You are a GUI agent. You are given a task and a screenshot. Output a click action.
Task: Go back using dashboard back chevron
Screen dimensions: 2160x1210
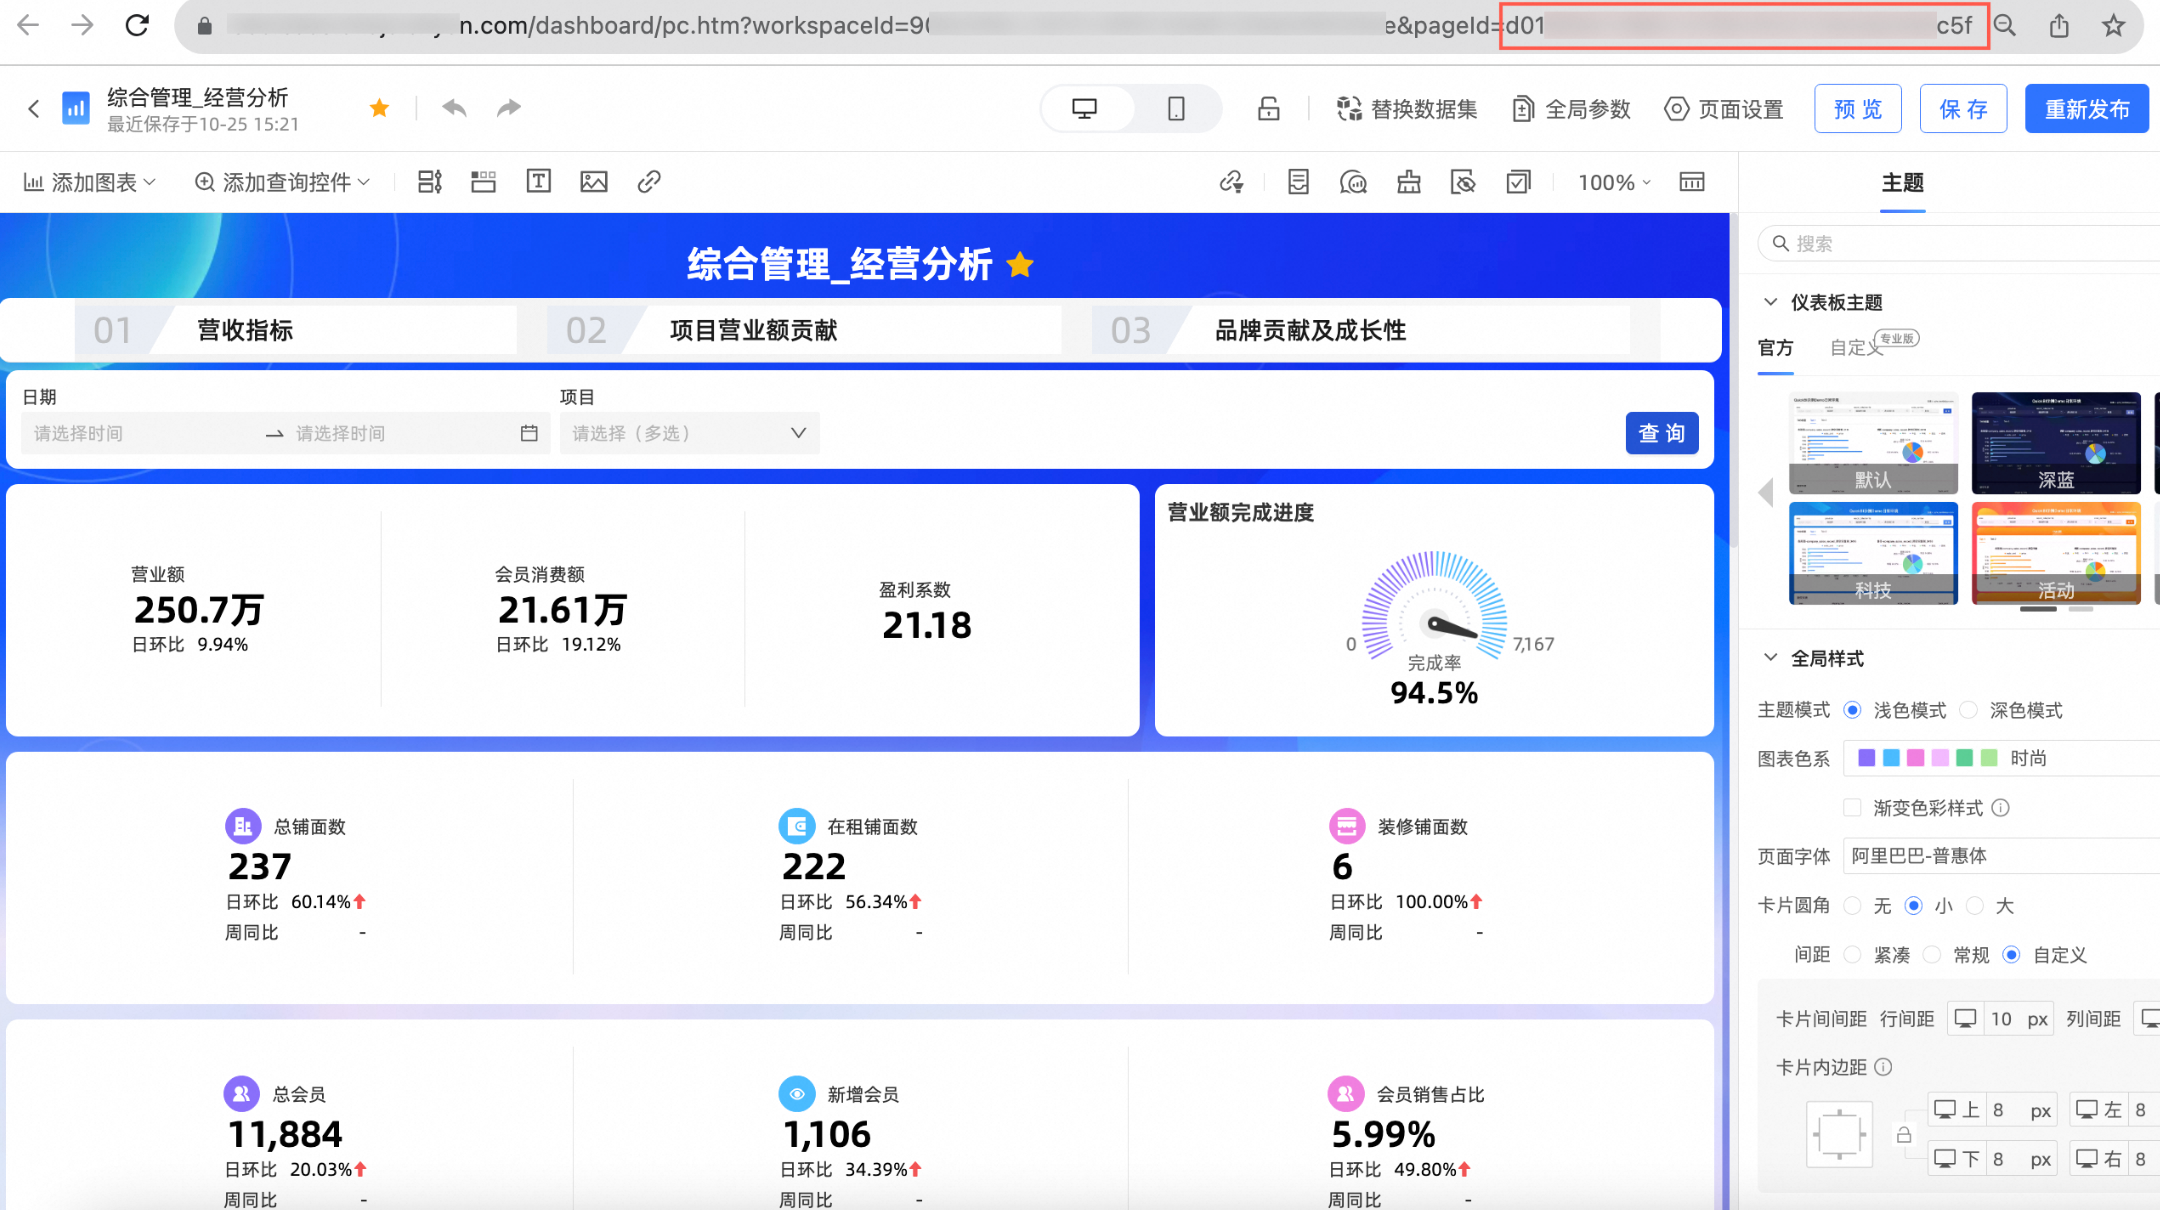coord(34,108)
